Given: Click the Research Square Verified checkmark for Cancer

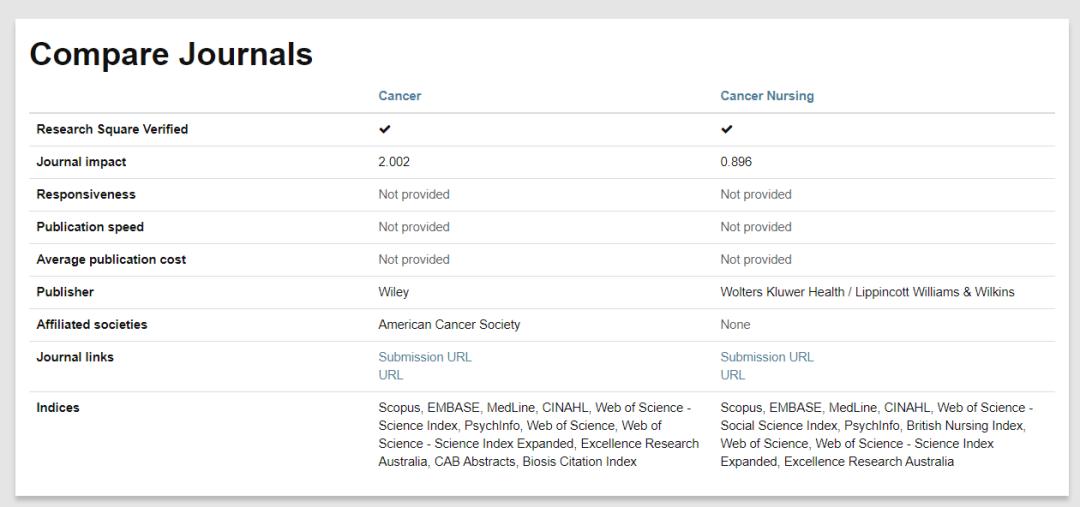Looking at the screenshot, I should (385, 129).
